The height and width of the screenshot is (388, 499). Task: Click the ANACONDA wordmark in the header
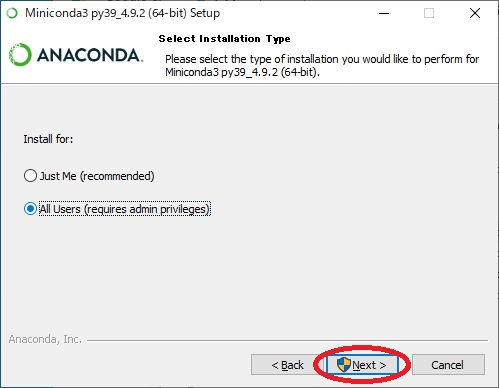point(90,55)
